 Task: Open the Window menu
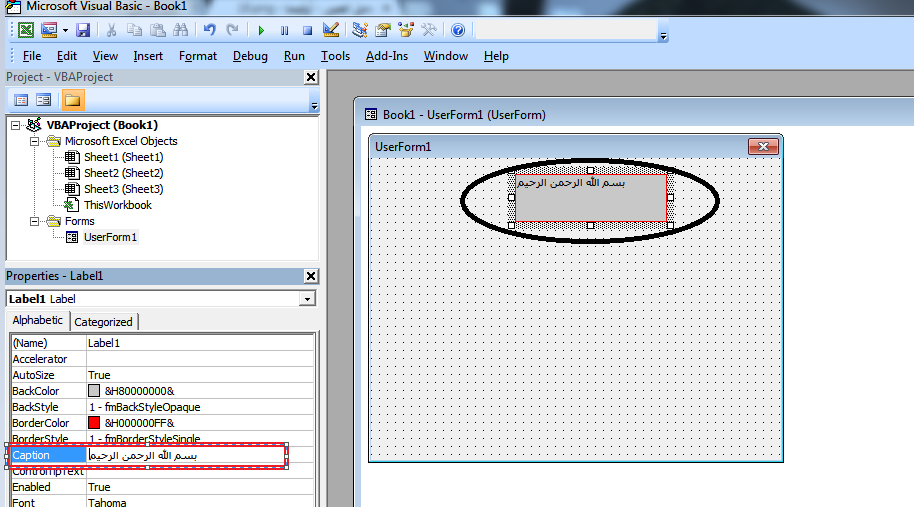[x=445, y=56]
